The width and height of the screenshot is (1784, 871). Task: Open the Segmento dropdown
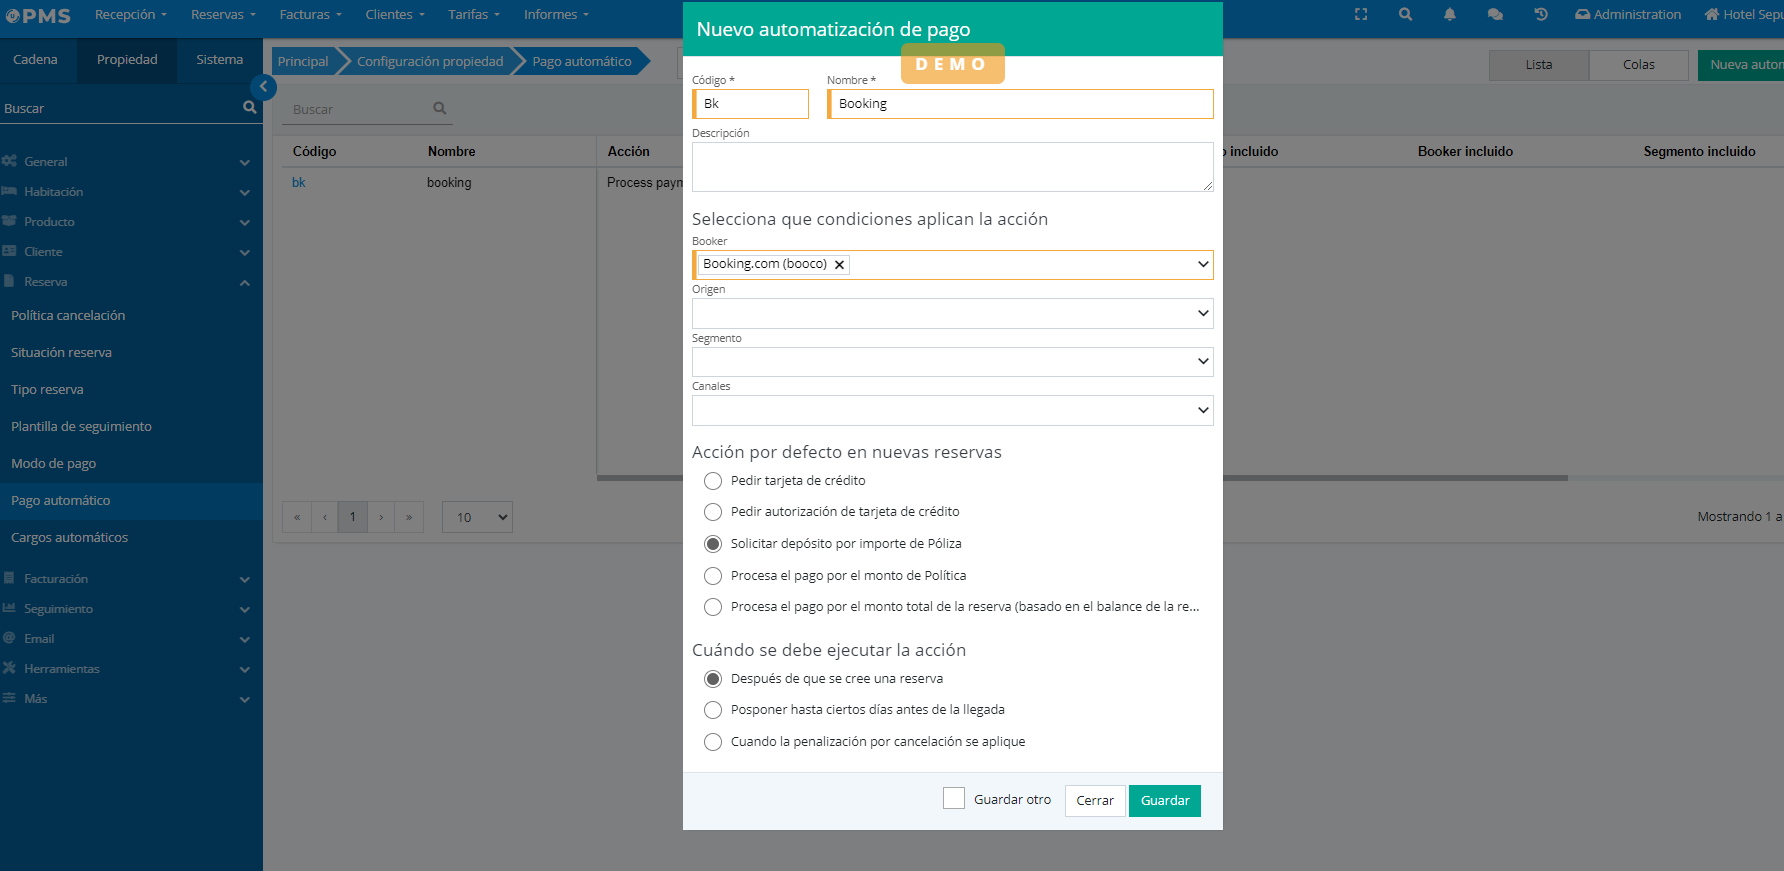tap(952, 362)
